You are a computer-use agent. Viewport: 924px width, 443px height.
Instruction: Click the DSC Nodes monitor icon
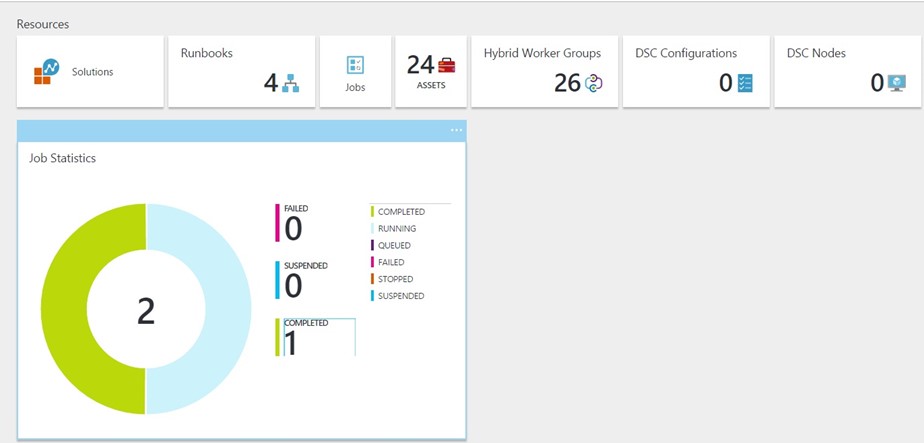(x=897, y=83)
